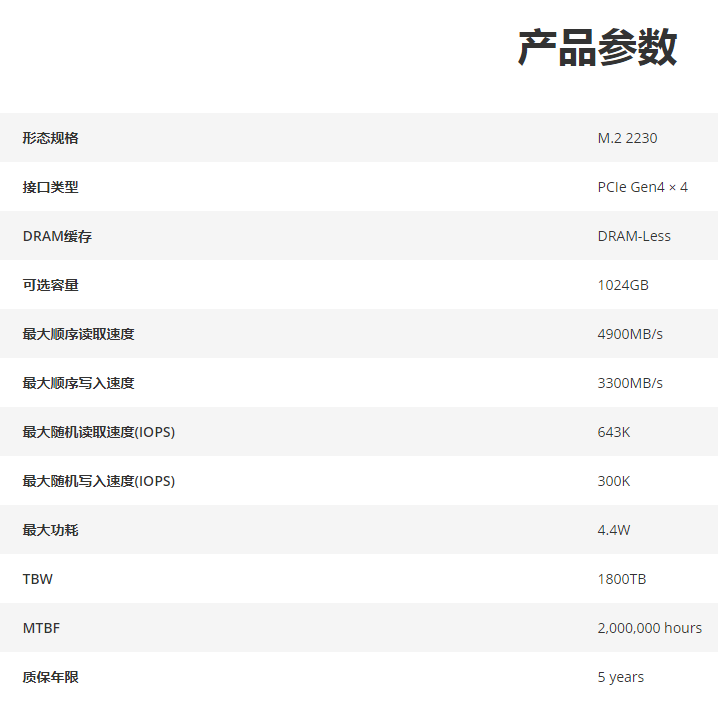This screenshot has width=718, height=718.
Task: Click the 1024GB capacity value
Action: coord(623,285)
